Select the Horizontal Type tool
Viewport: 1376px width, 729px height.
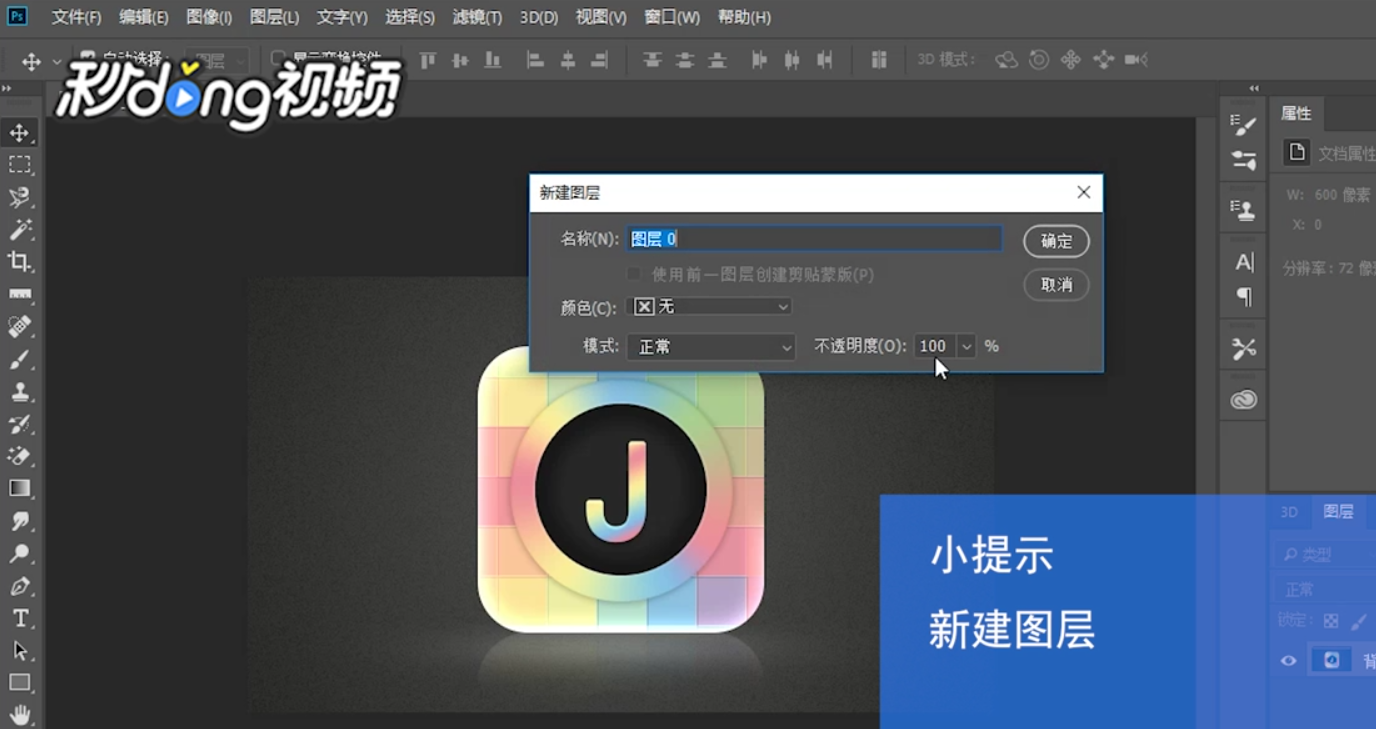click(20, 618)
